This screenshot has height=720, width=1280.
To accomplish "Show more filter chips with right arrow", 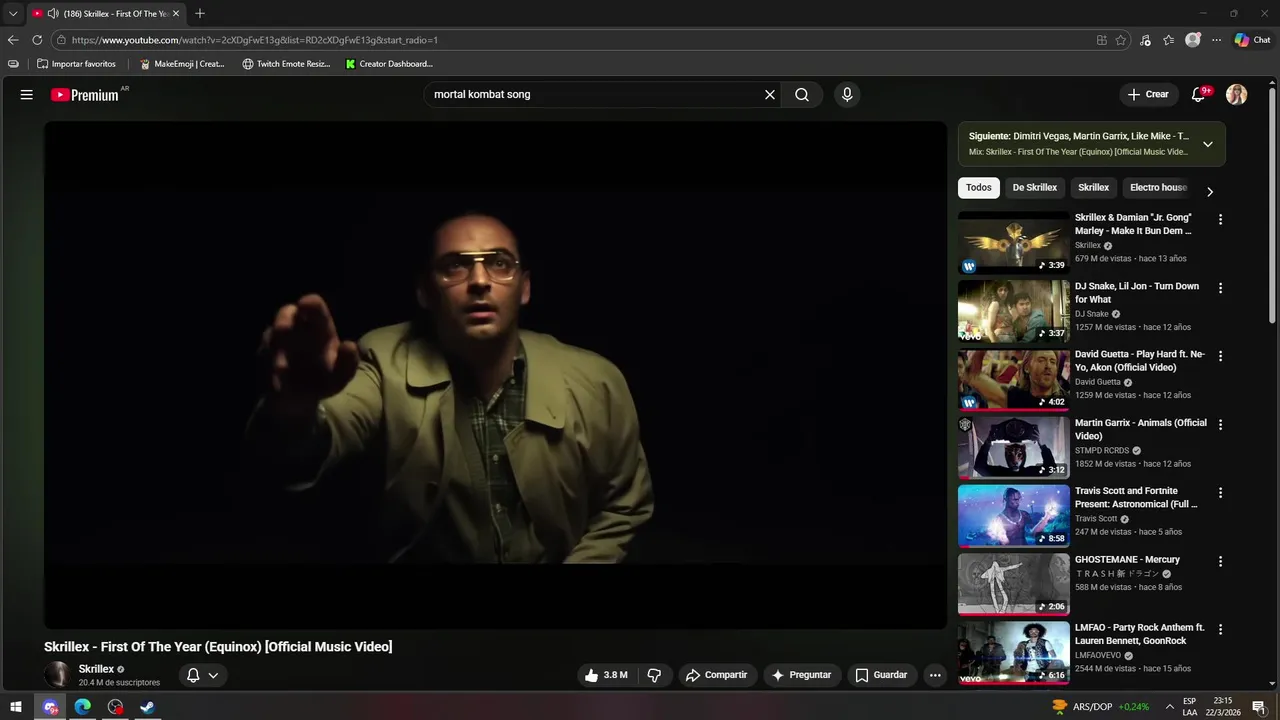I will (x=1210, y=191).
